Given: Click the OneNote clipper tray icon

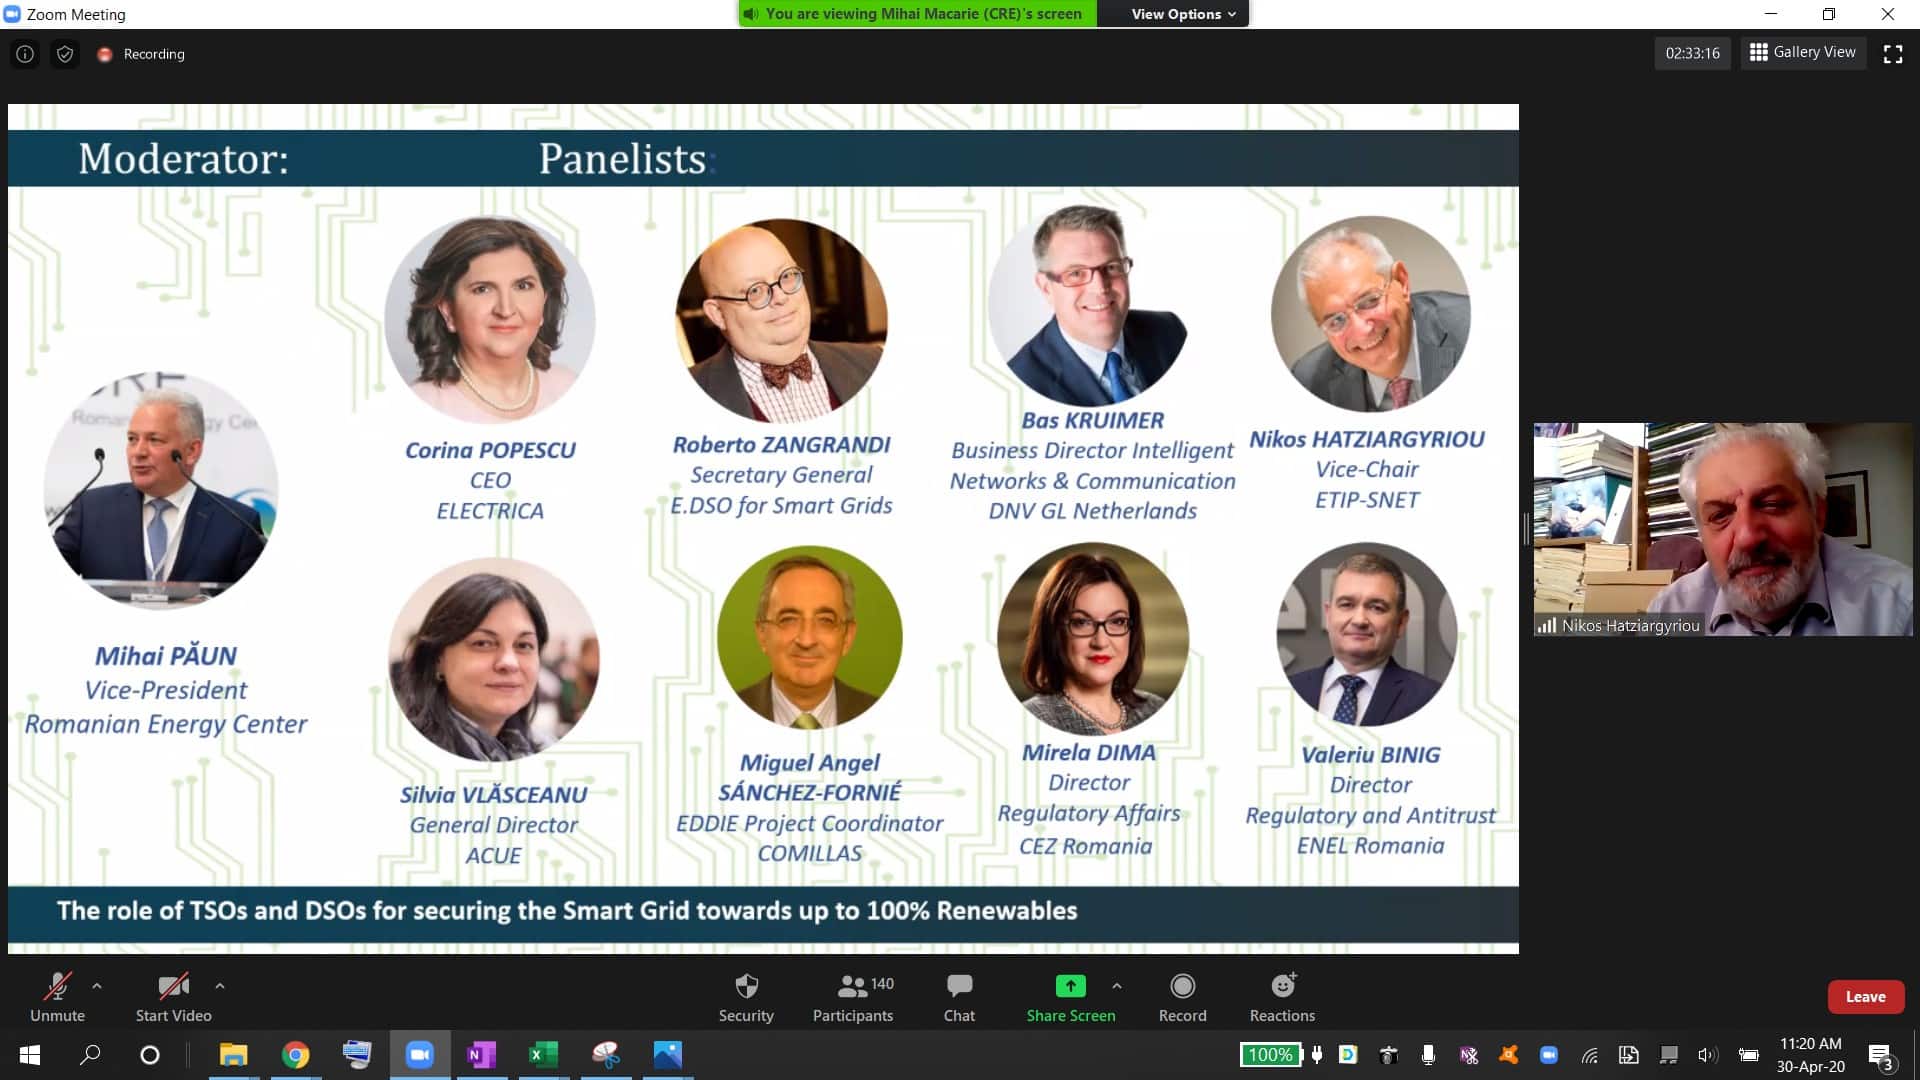Looking at the screenshot, I should coord(1468,1055).
